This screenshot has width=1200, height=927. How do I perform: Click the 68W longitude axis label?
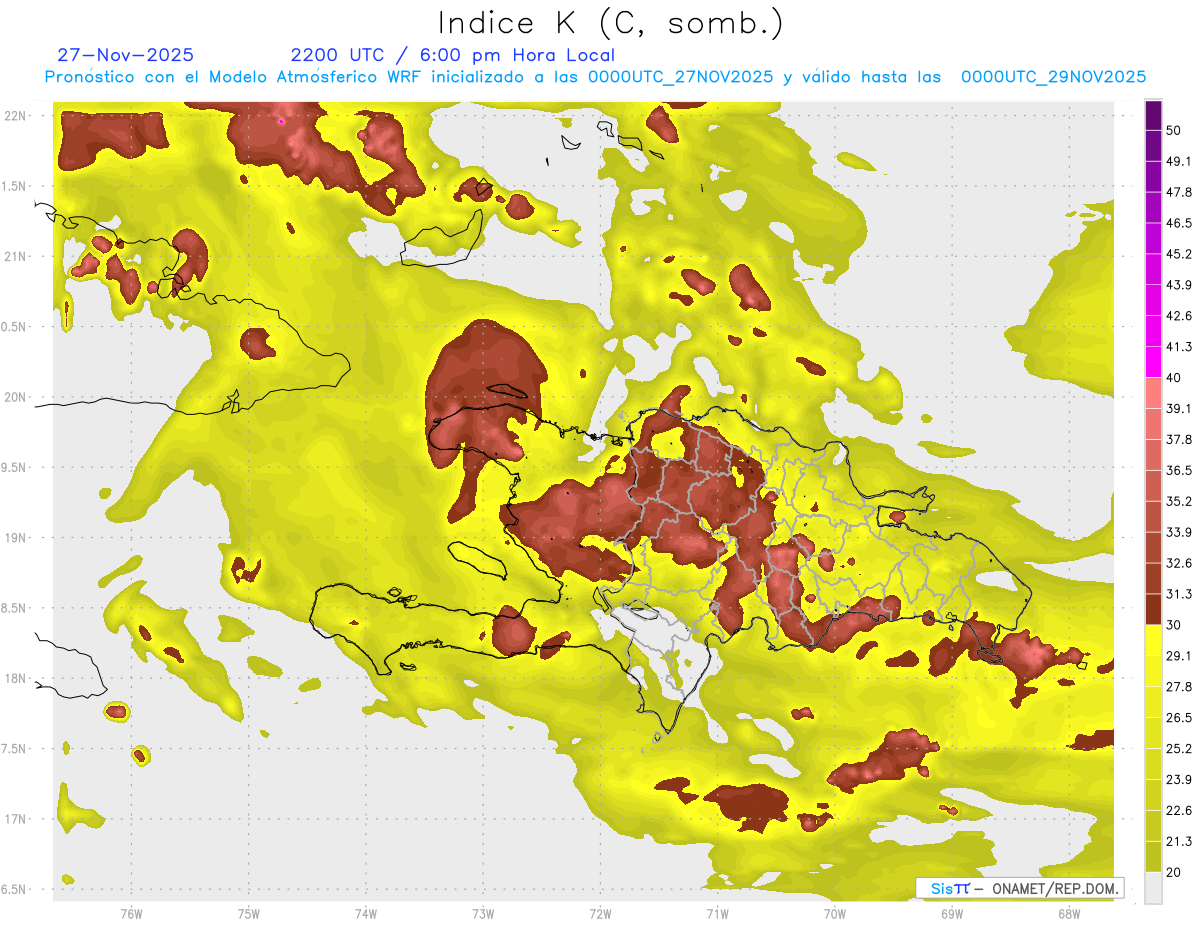click(x=1068, y=914)
